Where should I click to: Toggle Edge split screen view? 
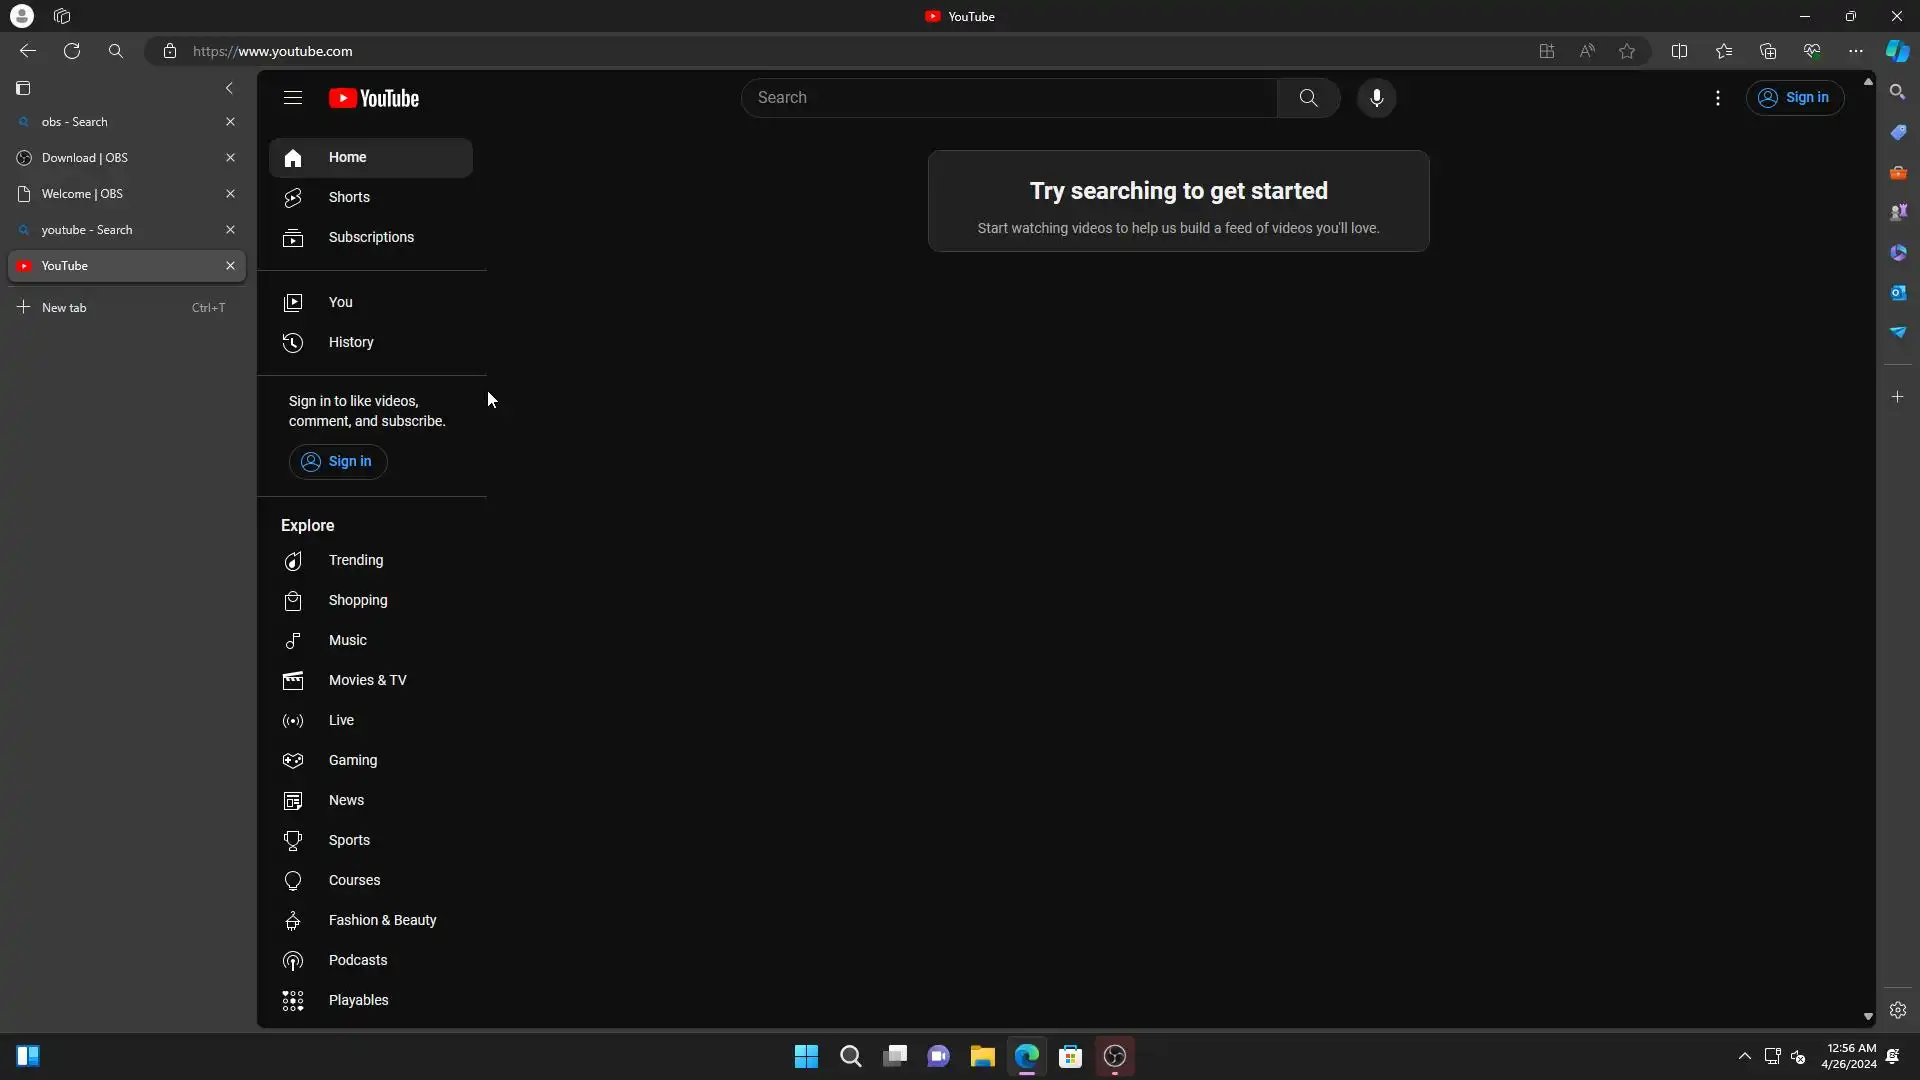click(1679, 51)
